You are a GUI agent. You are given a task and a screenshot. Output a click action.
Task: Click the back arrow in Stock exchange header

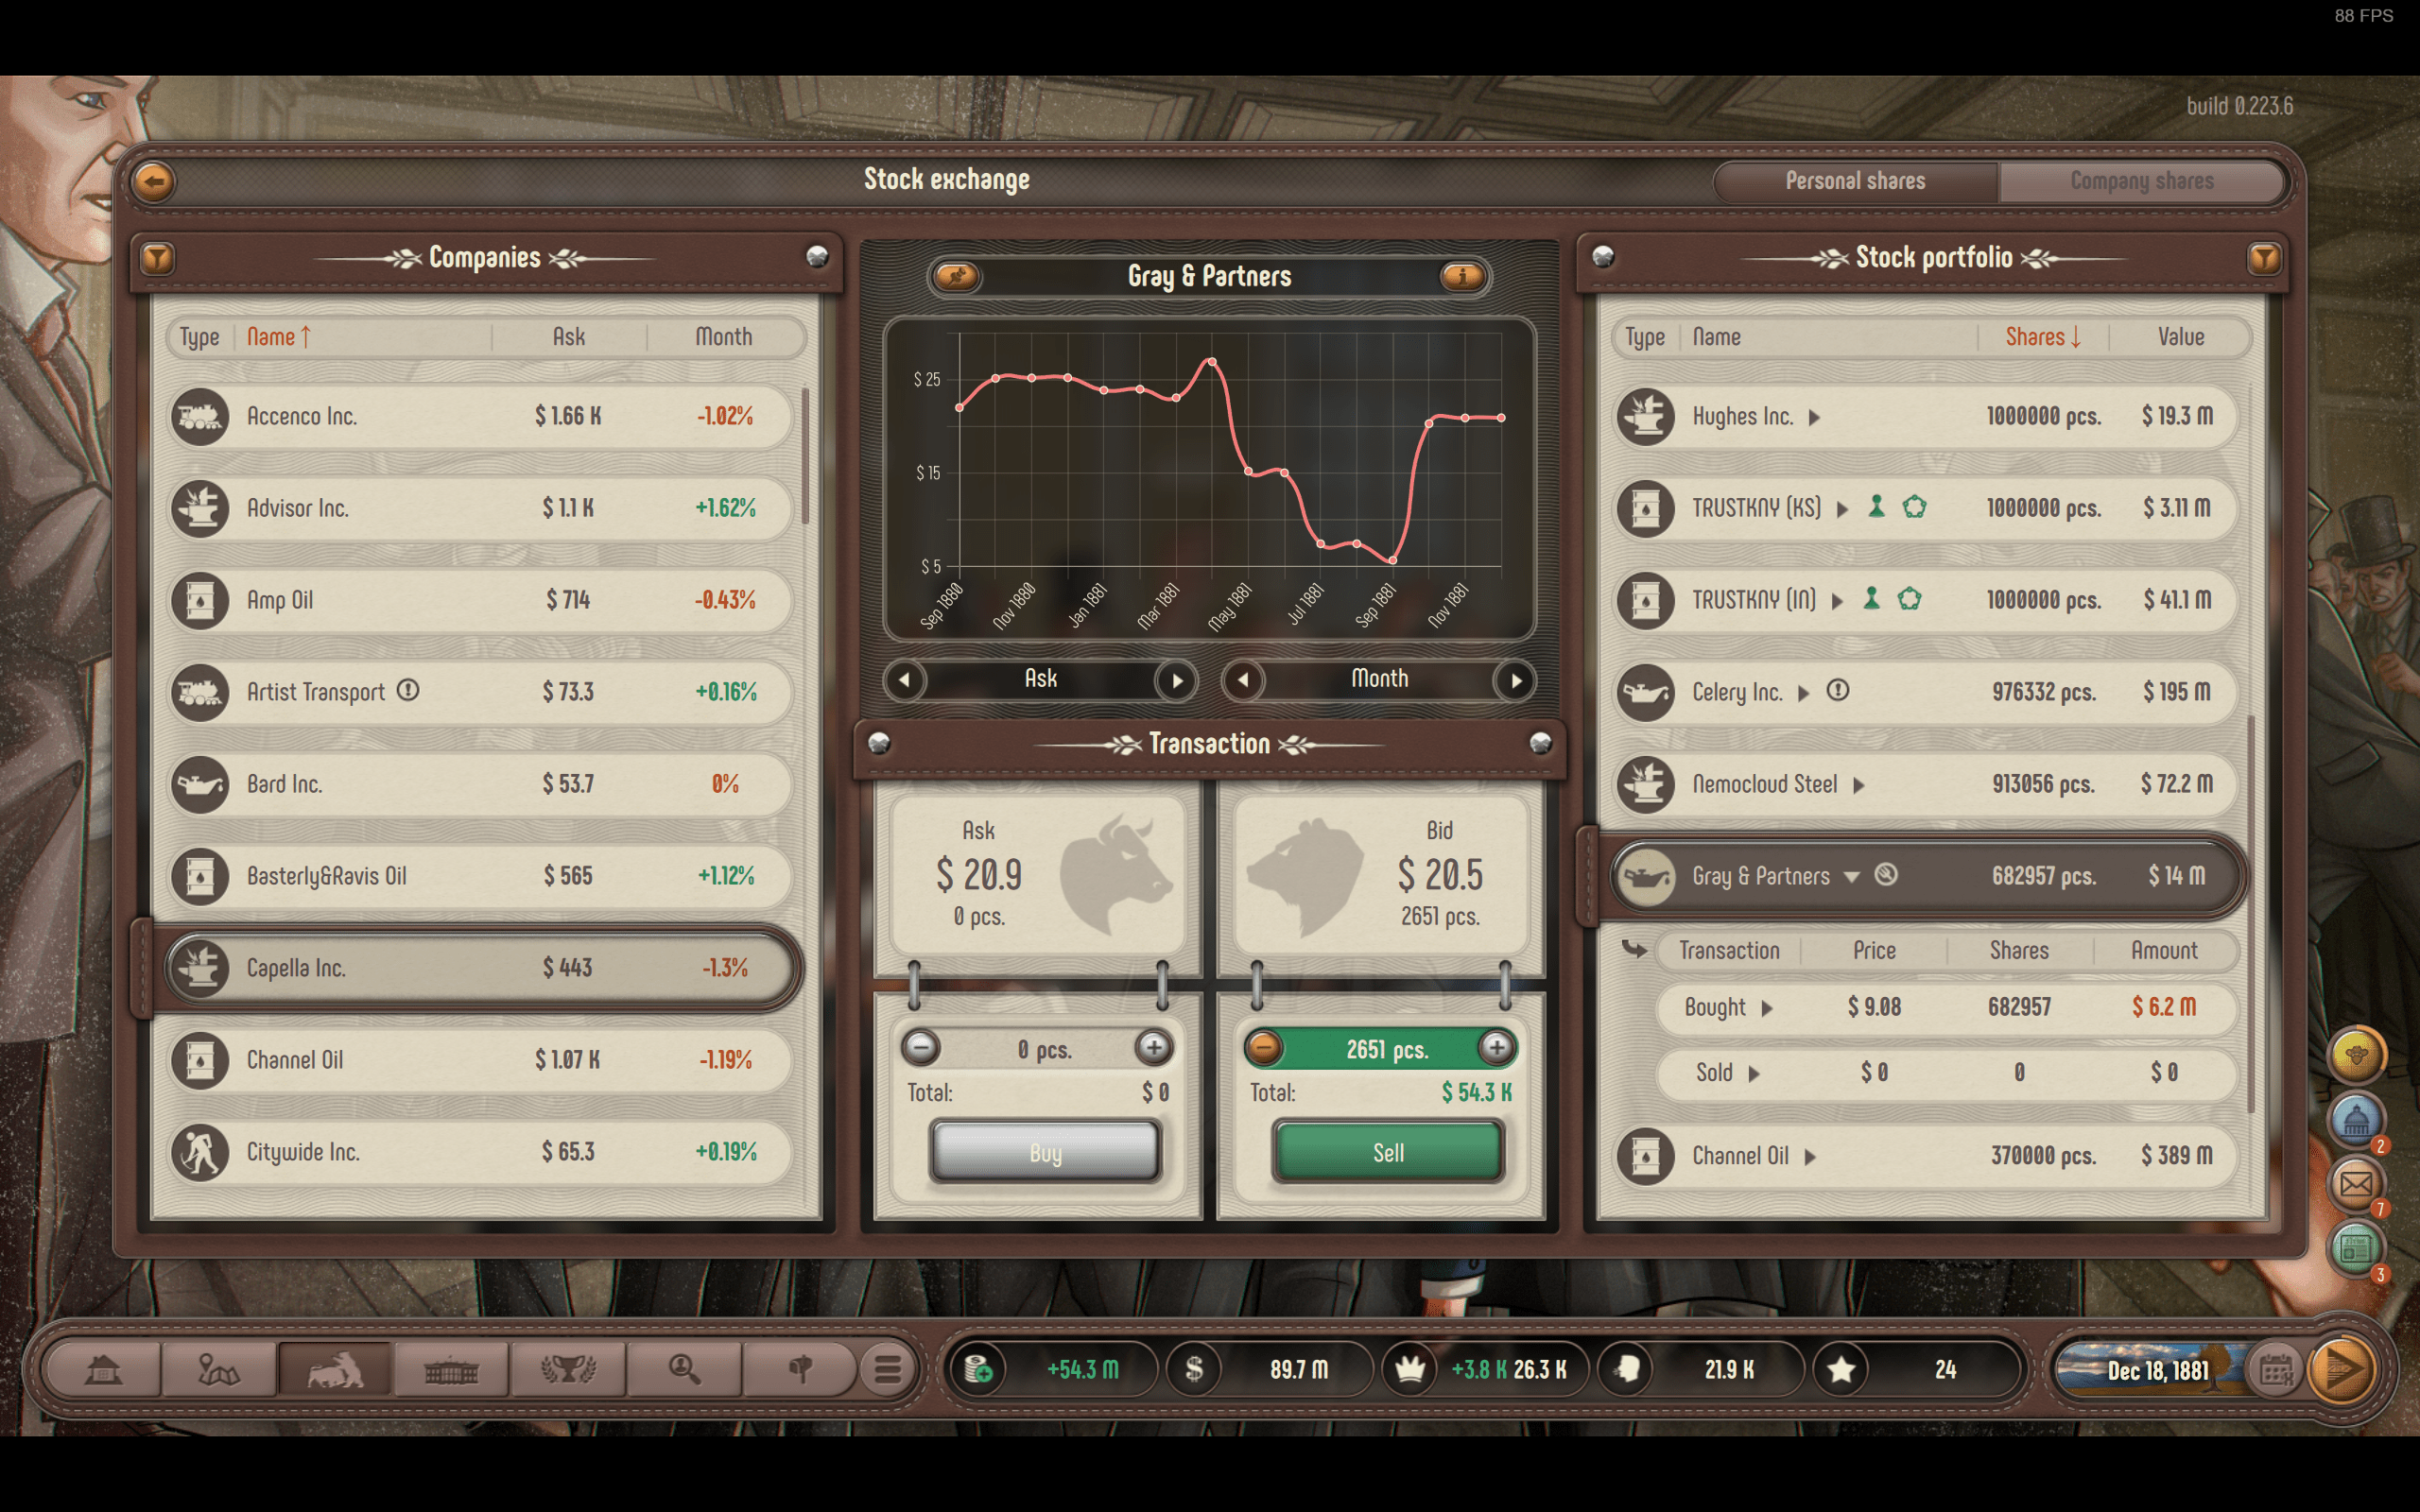point(154,181)
